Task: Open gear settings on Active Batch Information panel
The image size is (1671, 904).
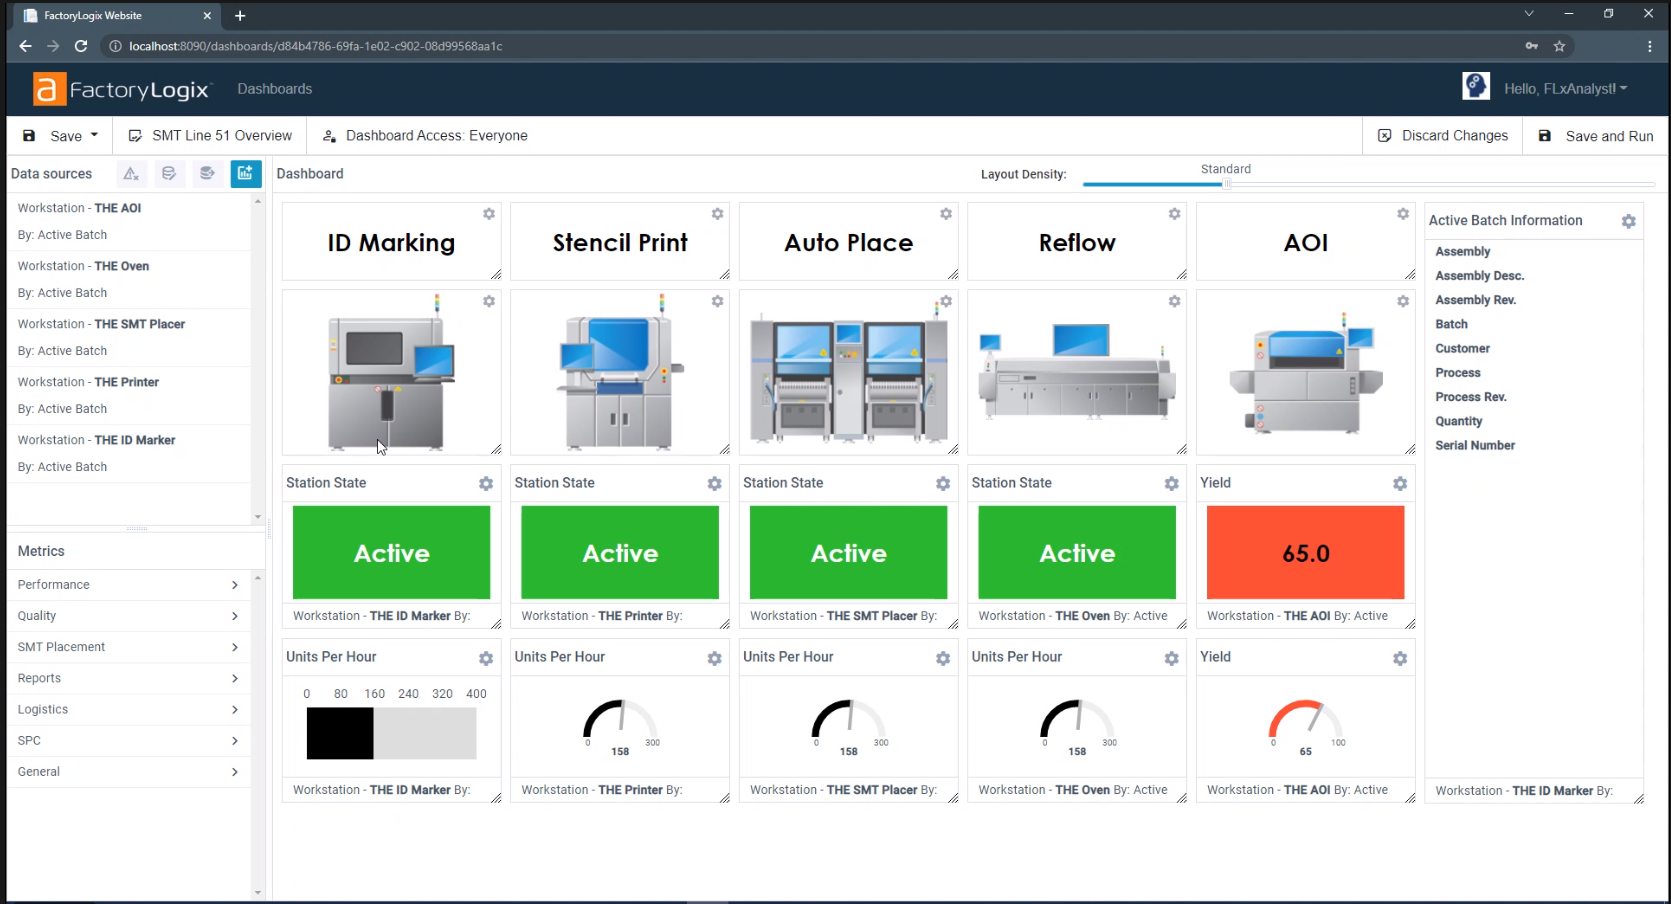Action: [1629, 221]
